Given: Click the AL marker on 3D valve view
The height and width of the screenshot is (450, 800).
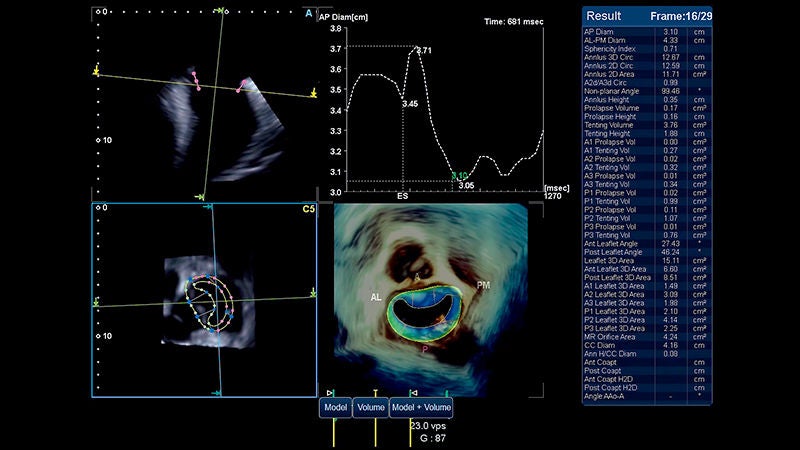Looking at the screenshot, I should point(376,297).
